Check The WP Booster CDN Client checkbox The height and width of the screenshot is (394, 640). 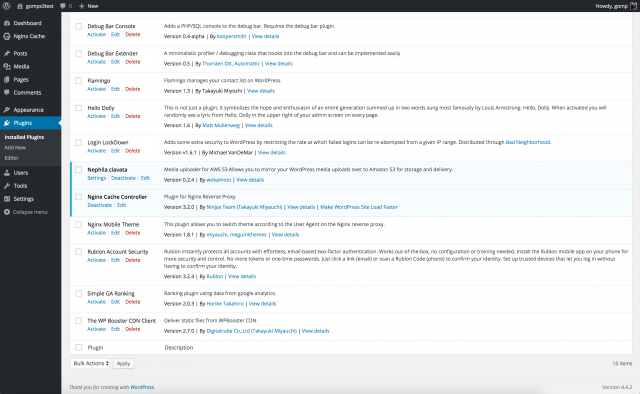pyautogui.click(x=78, y=321)
